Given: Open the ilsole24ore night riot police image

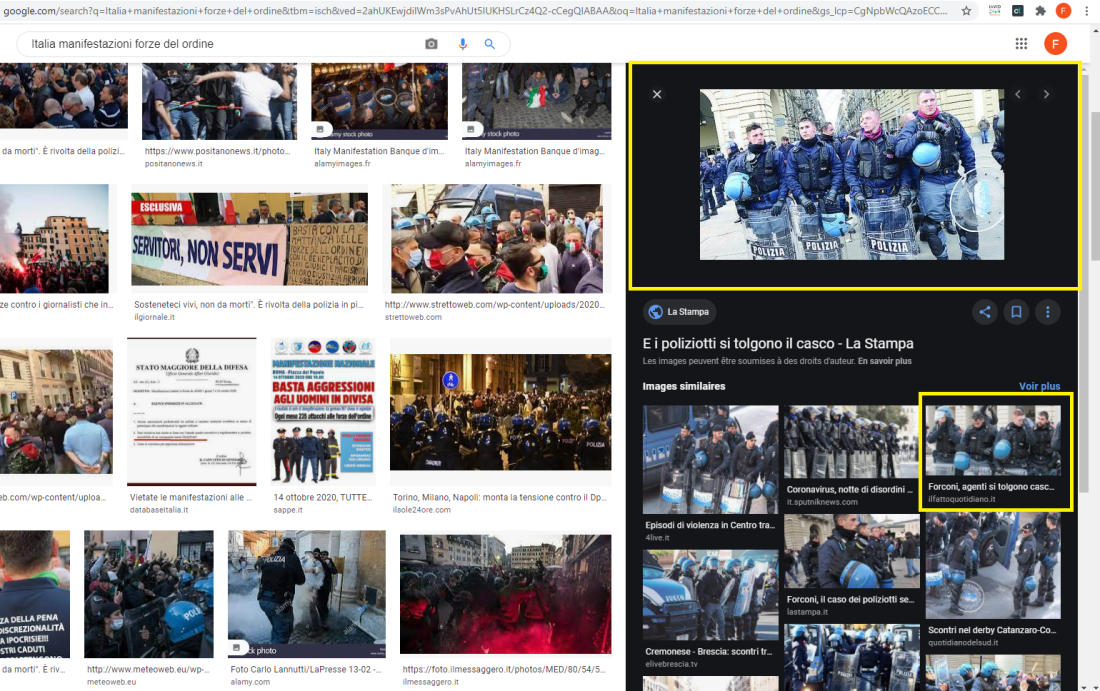Looking at the screenshot, I should [x=501, y=412].
